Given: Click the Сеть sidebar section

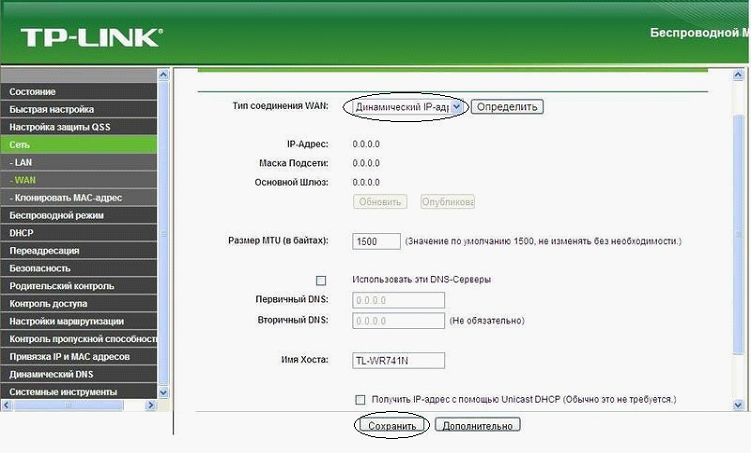Looking at the screenshot, I should 79,145.
